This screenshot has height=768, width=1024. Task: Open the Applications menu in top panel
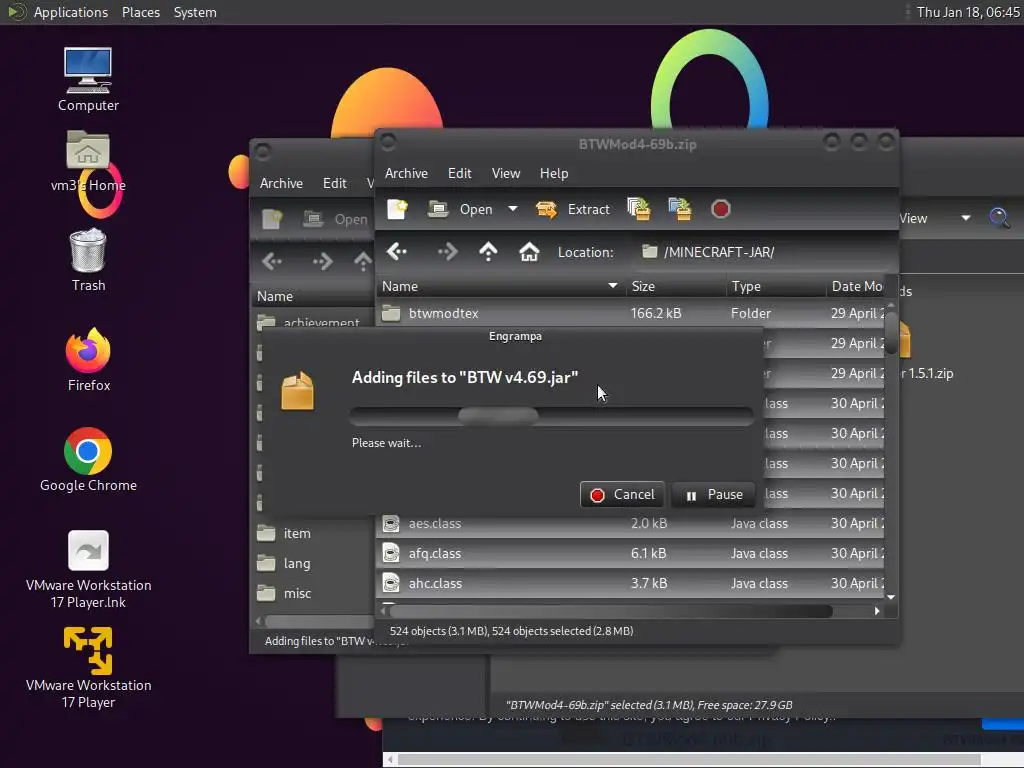point(71,12)
